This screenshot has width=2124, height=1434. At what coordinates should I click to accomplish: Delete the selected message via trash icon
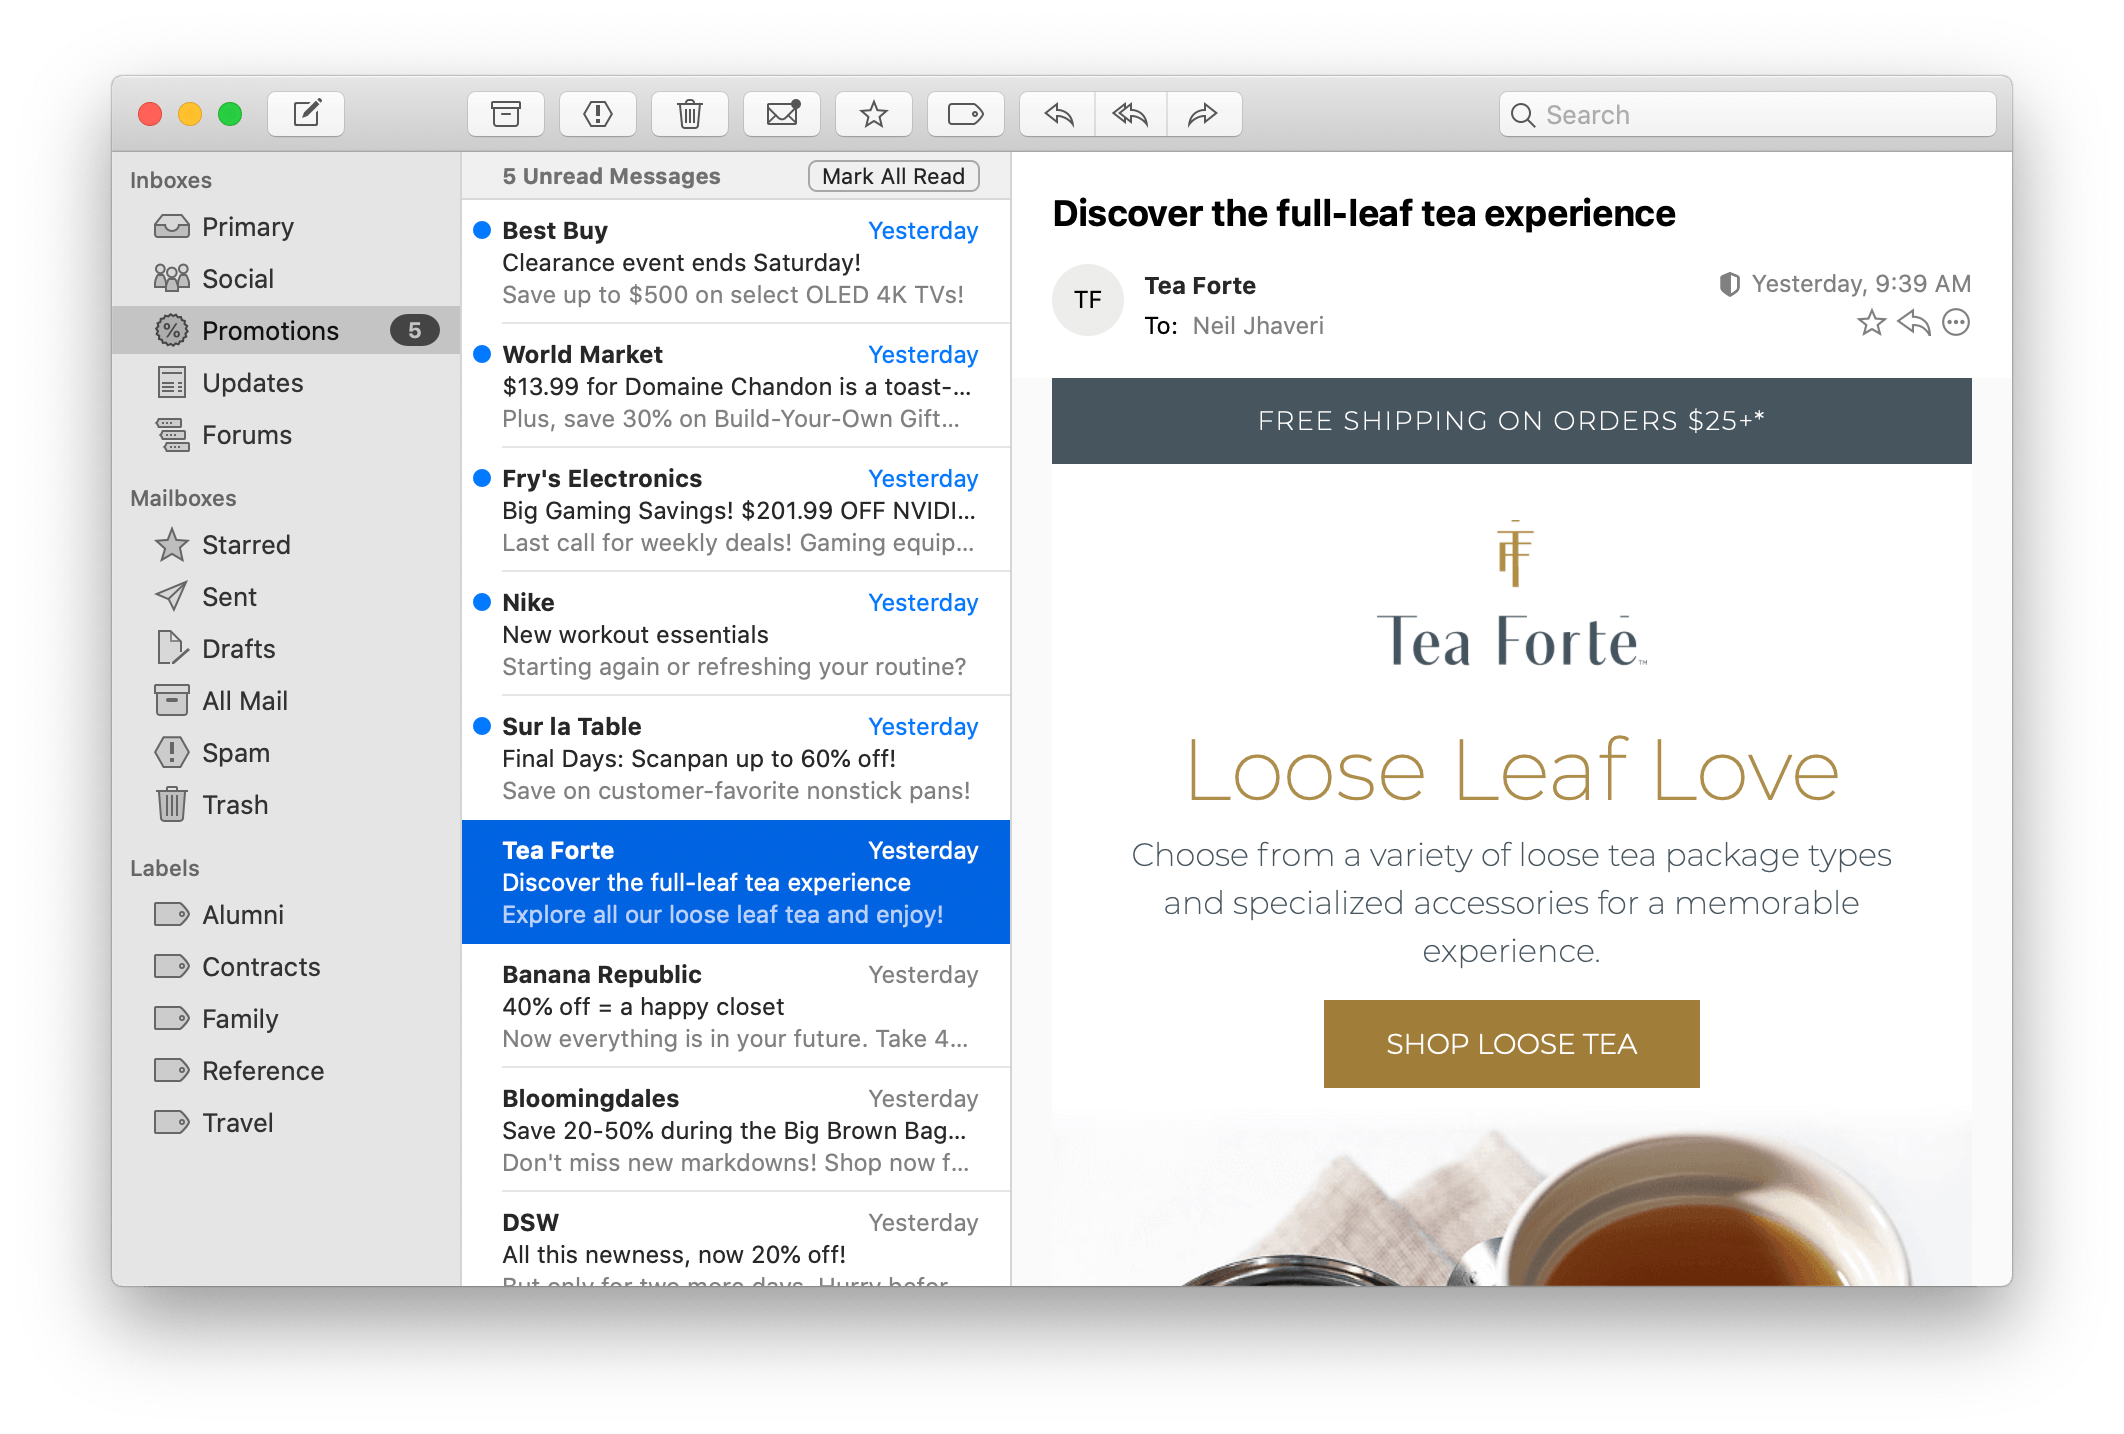click(x=689, y=113)
